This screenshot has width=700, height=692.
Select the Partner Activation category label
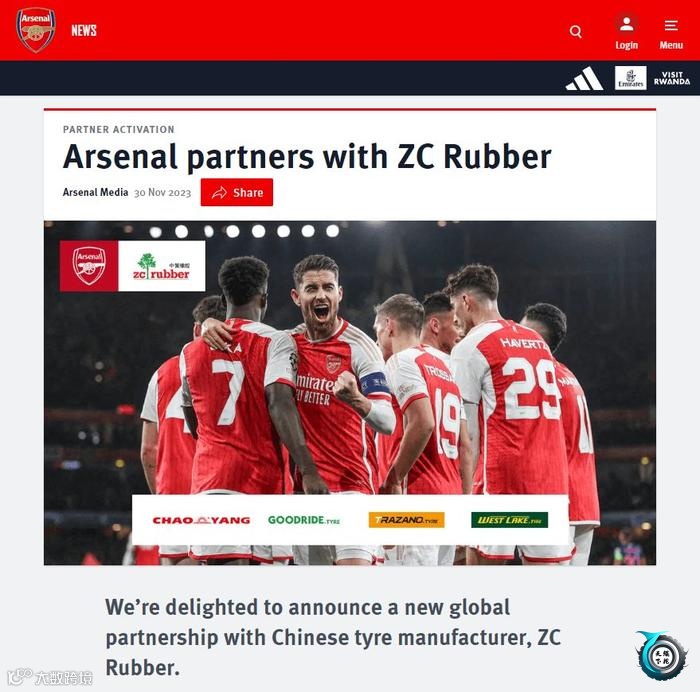coord(119,129)
